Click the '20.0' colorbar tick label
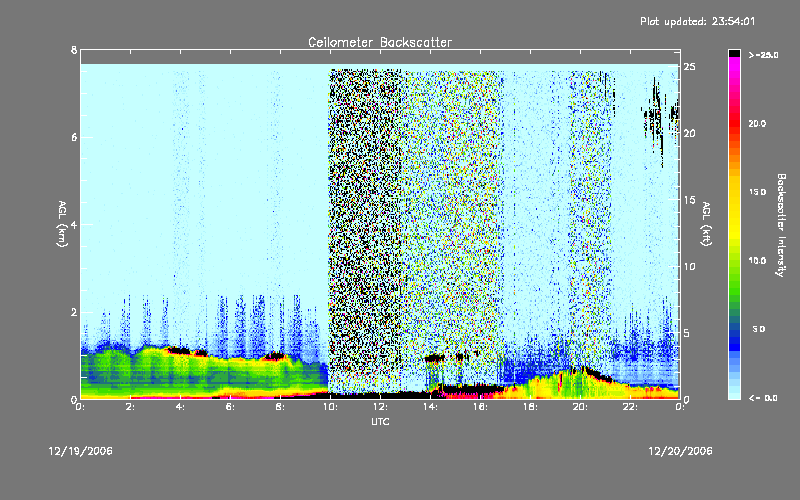800x500 pixels. tap(757, 124)
